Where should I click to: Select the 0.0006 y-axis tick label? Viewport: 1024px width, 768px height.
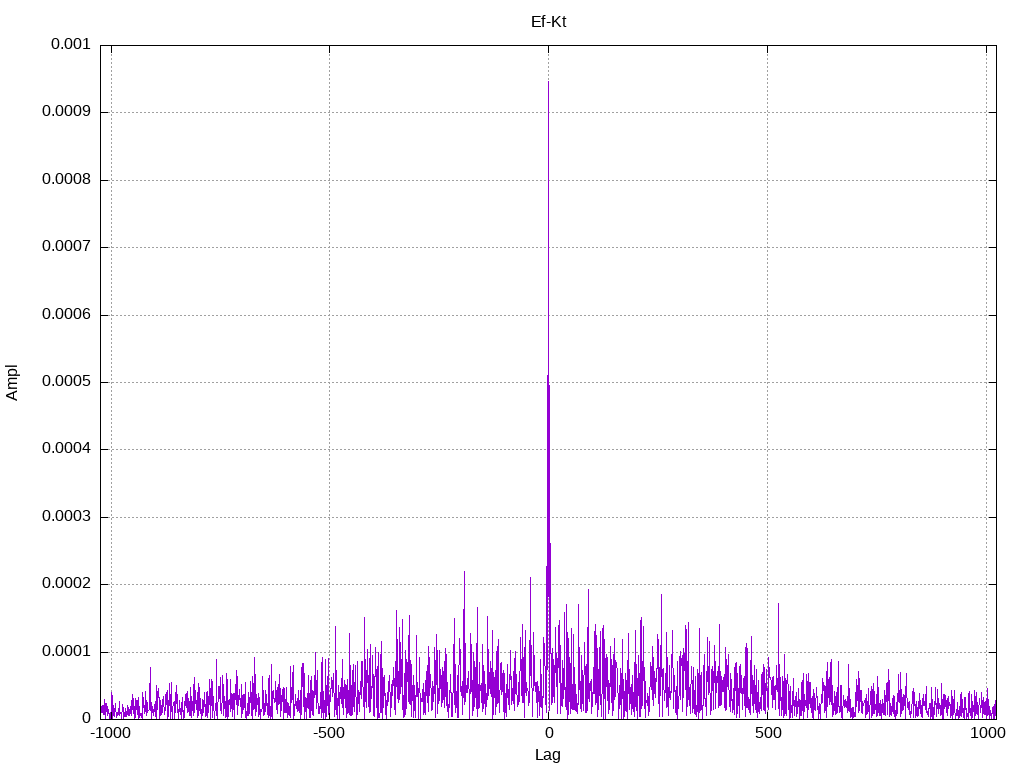coord(66,315)
